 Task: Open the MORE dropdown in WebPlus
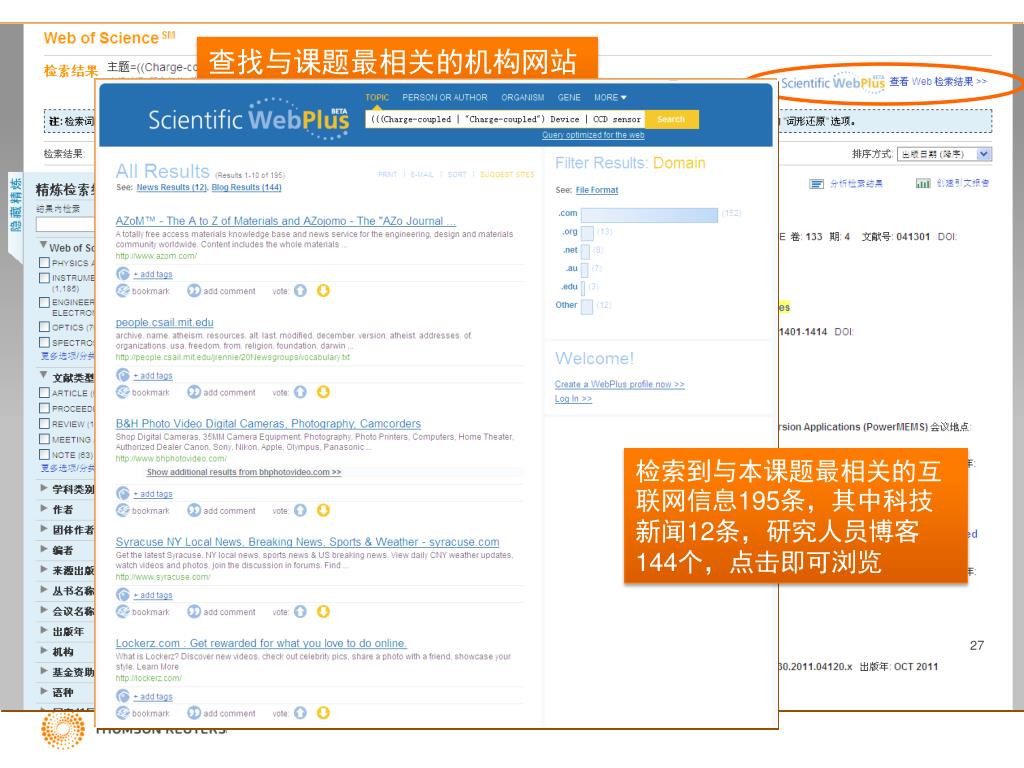(x=610, y=97)
